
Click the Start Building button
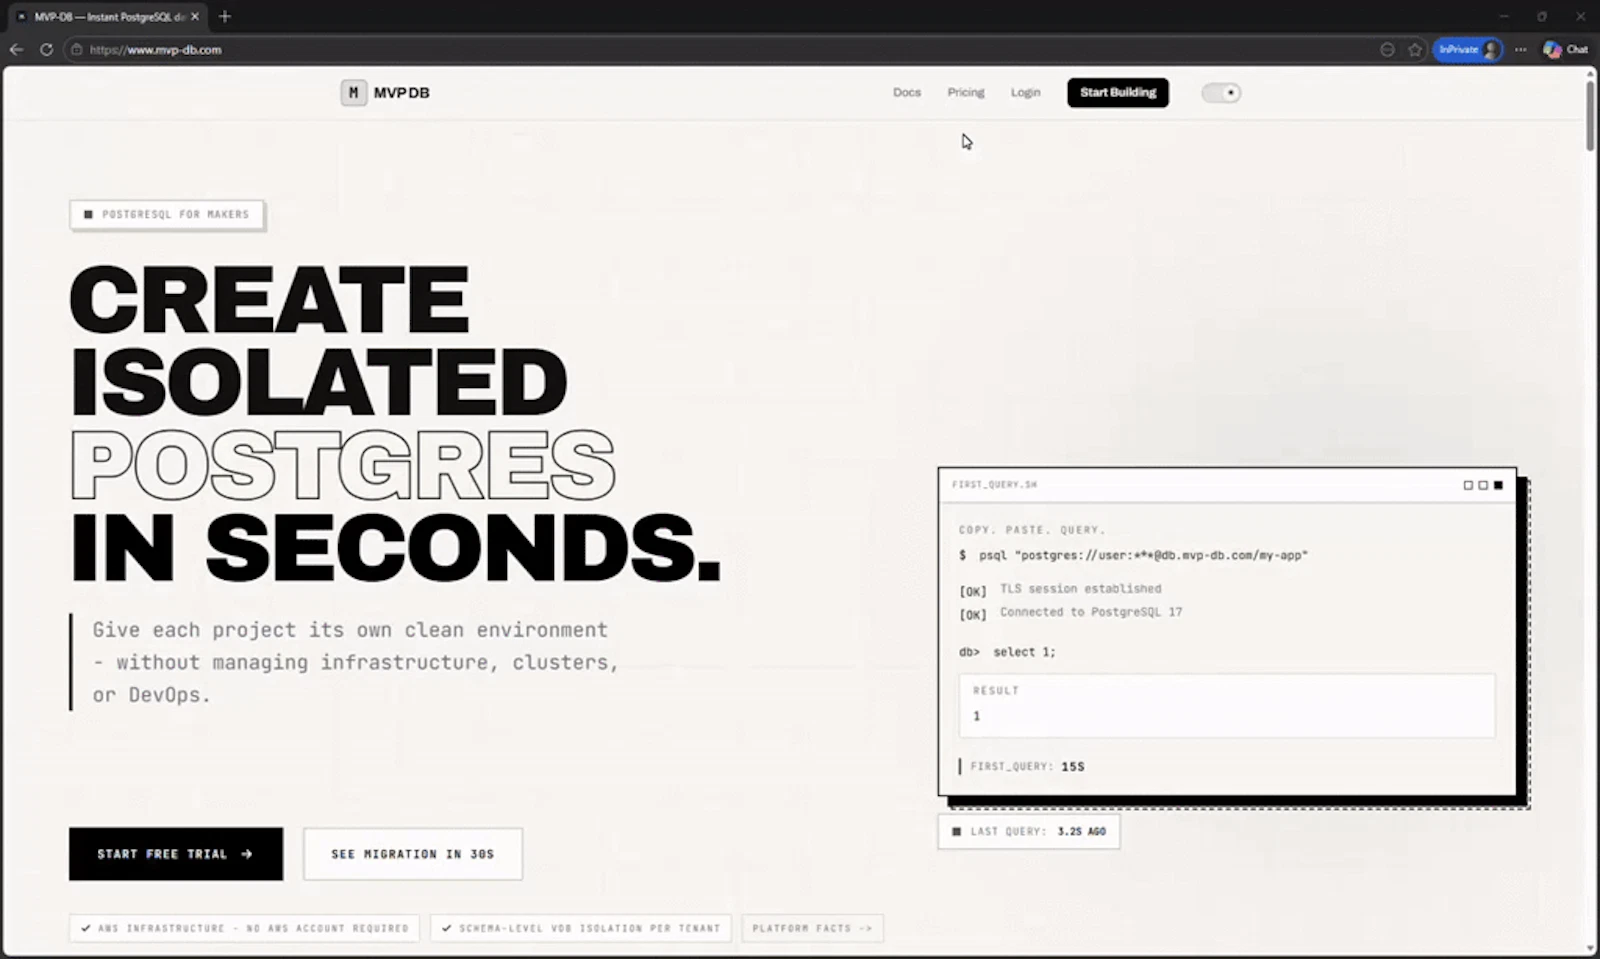coord(1118,93)
